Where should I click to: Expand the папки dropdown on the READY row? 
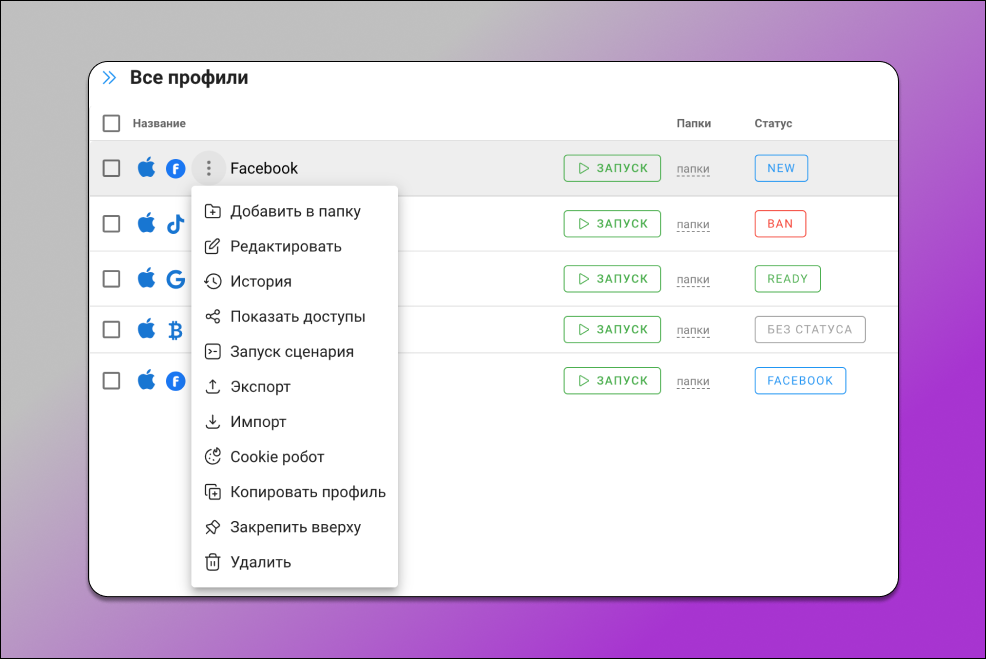(x=692, y=279)
